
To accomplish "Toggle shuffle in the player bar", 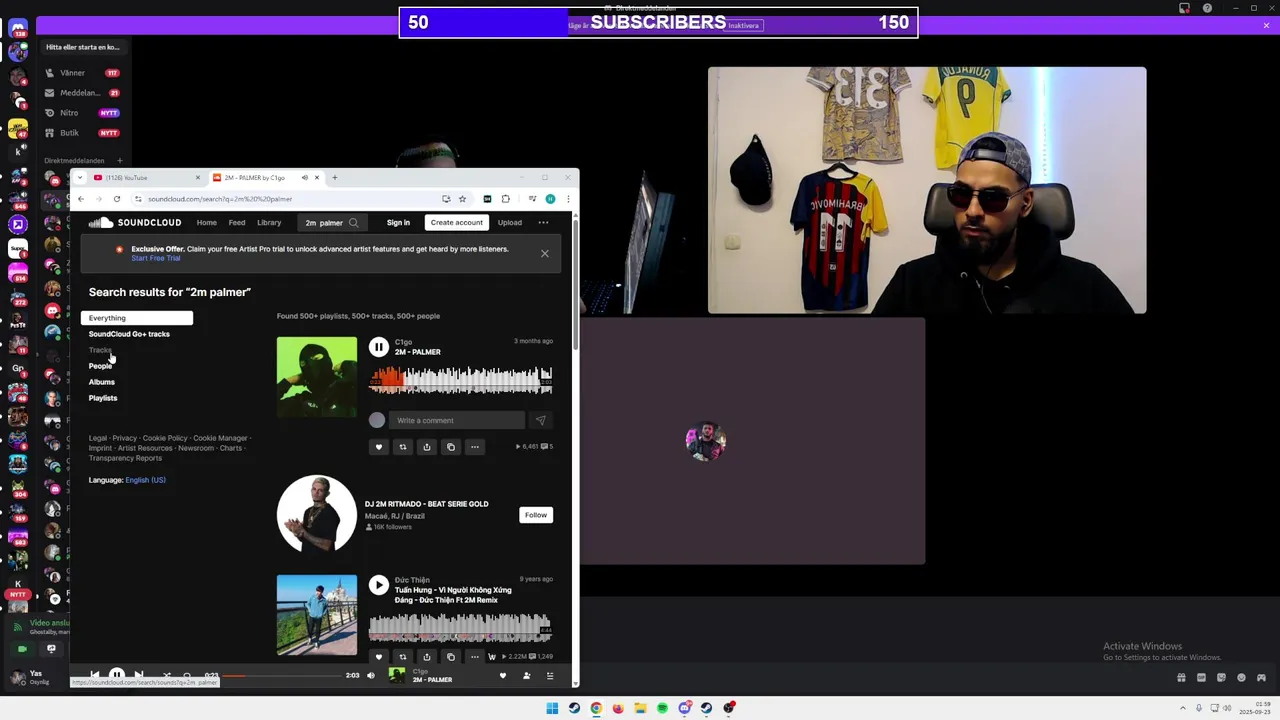I will (x=166, y=676).
